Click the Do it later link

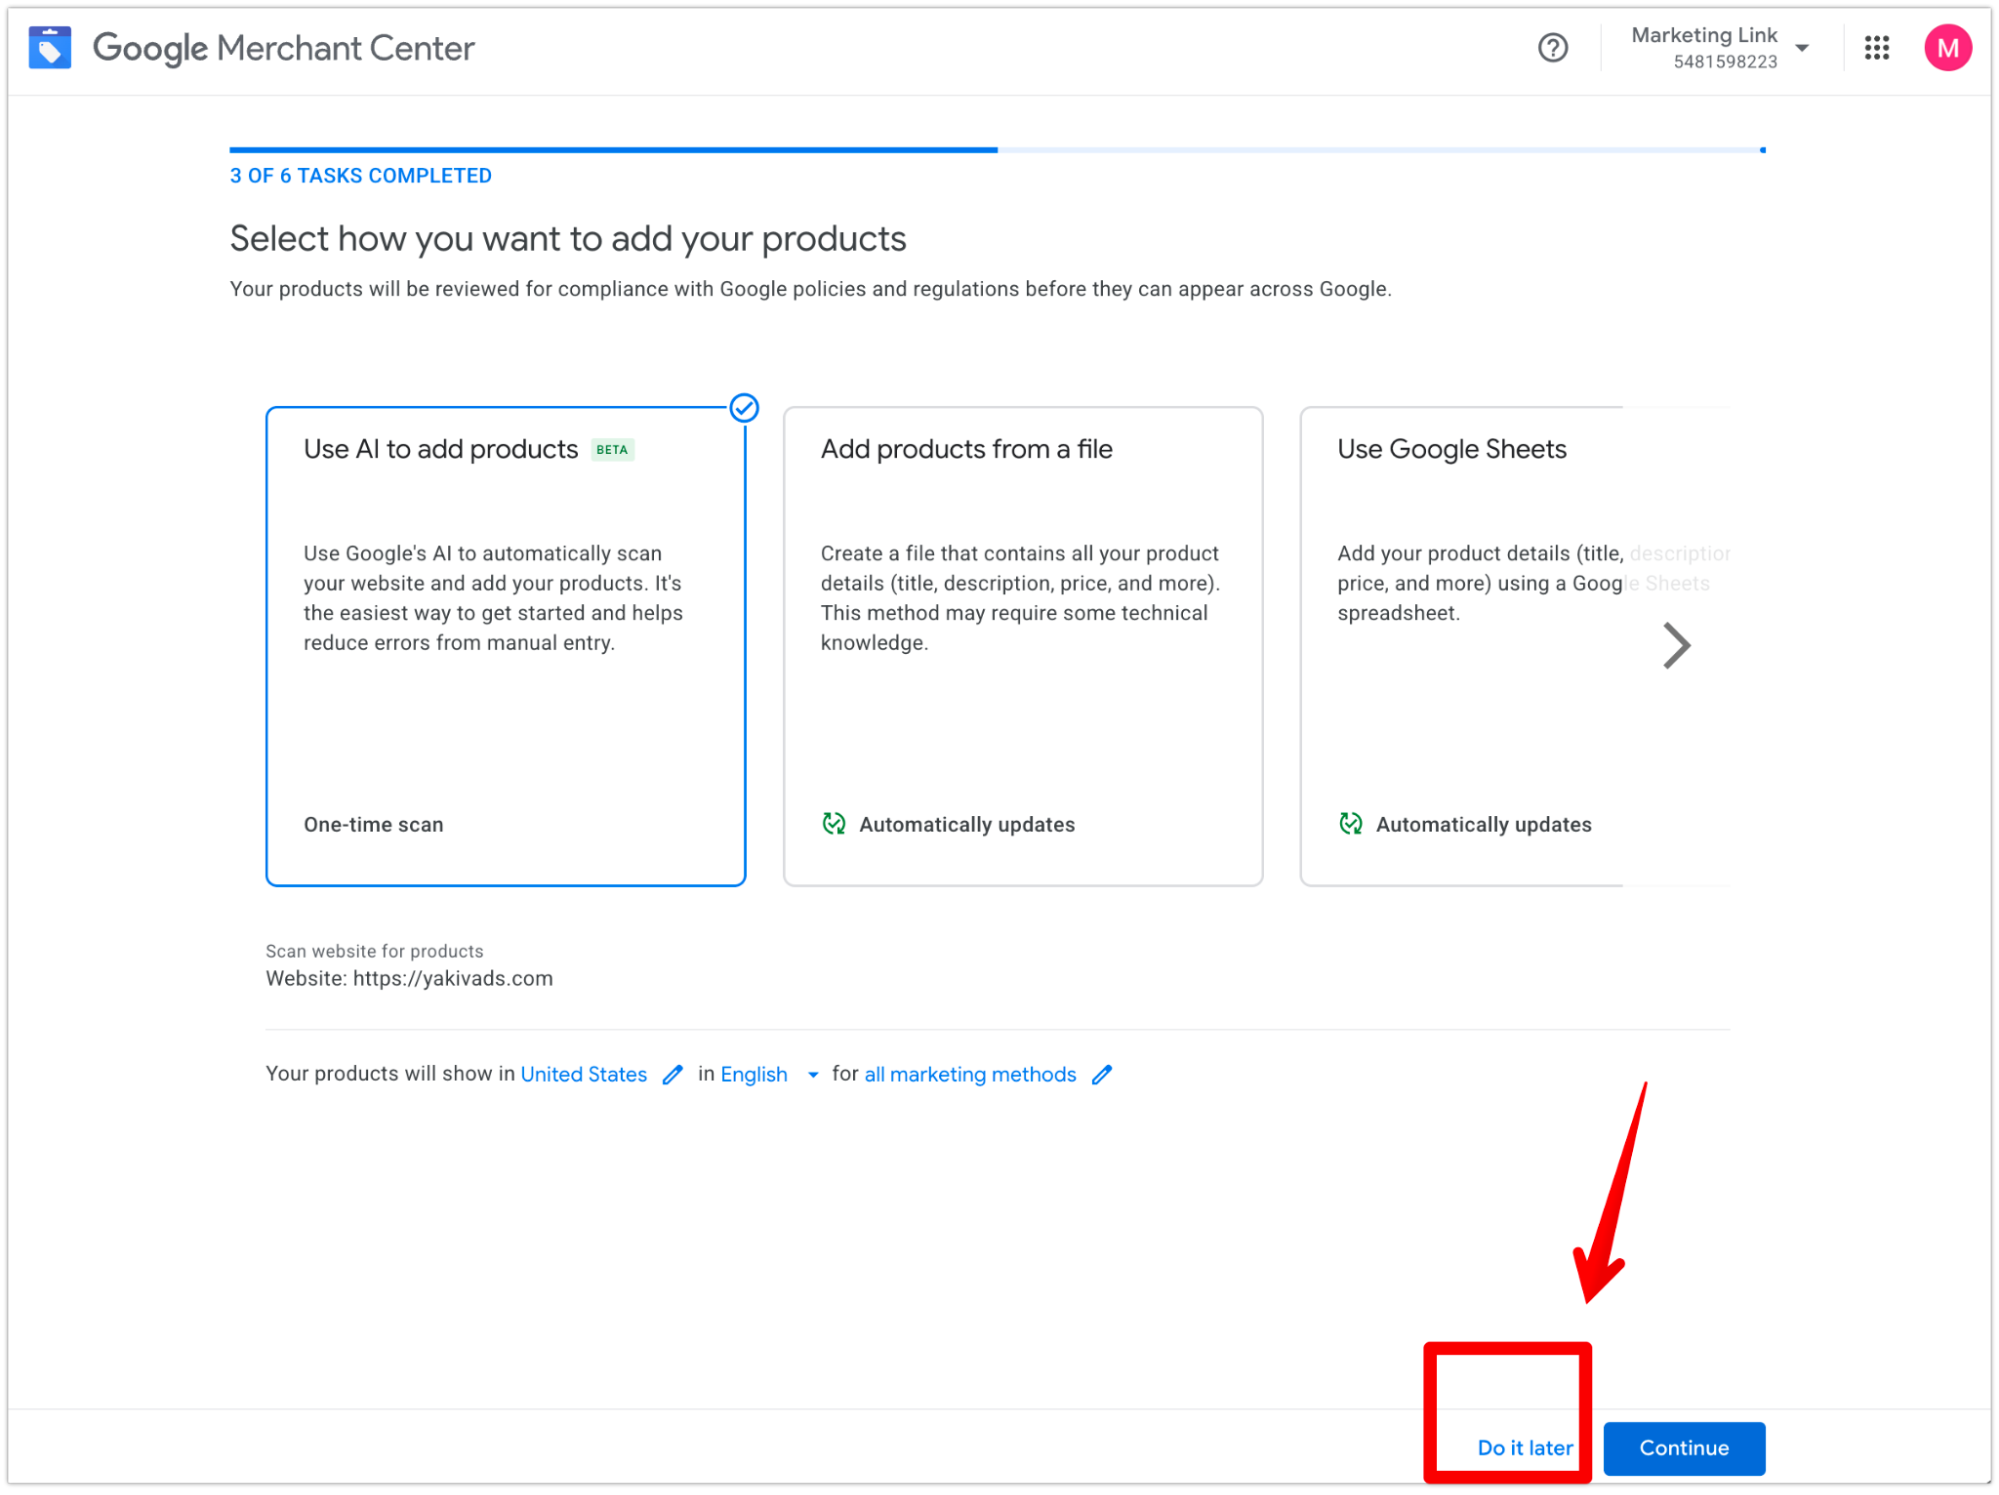(1524, 1447)
